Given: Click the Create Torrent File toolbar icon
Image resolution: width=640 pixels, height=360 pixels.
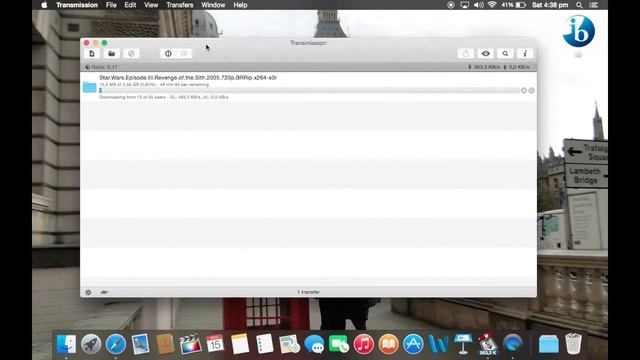Looking at the screenshot, I should tap(92, 53).
